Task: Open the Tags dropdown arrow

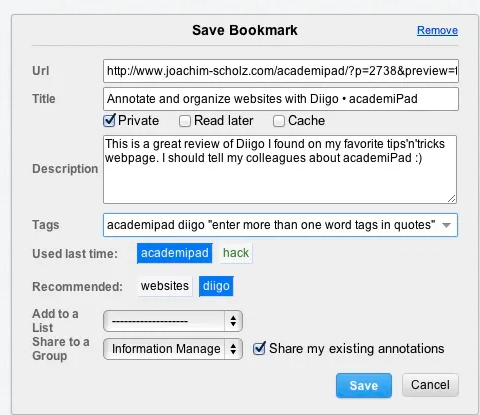Action: (446, 225)
